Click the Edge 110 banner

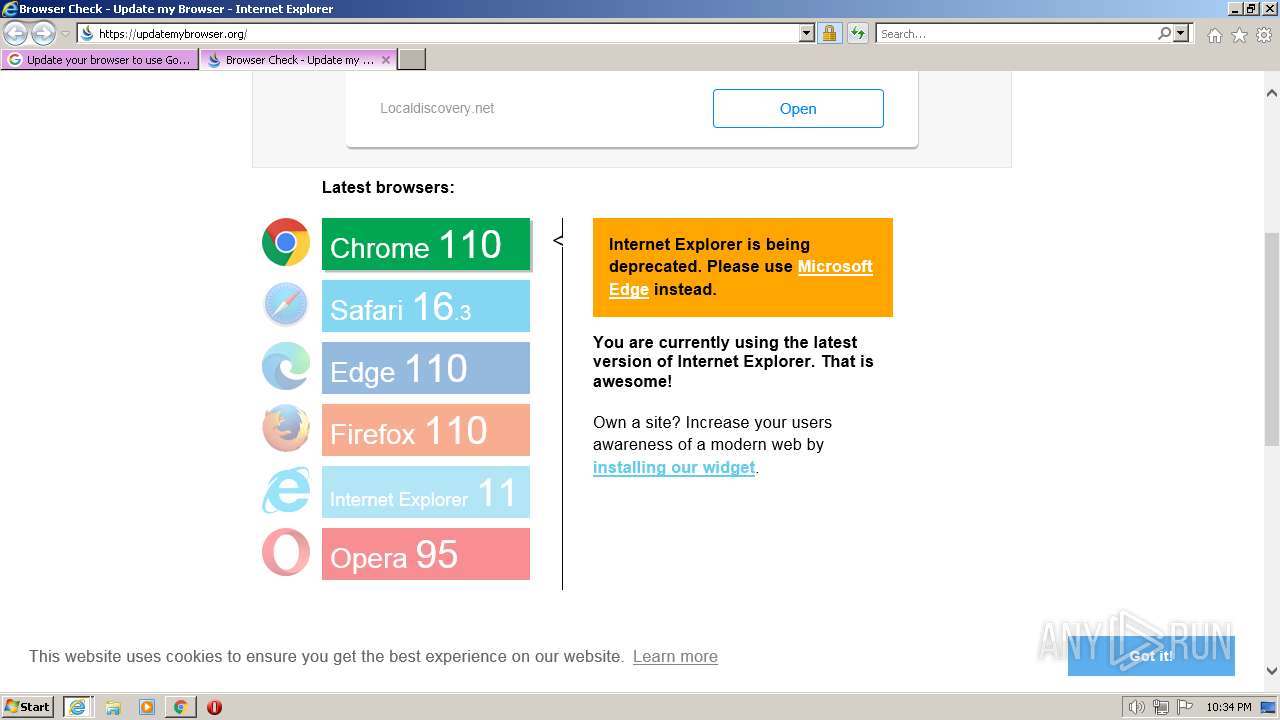[426, 368]
